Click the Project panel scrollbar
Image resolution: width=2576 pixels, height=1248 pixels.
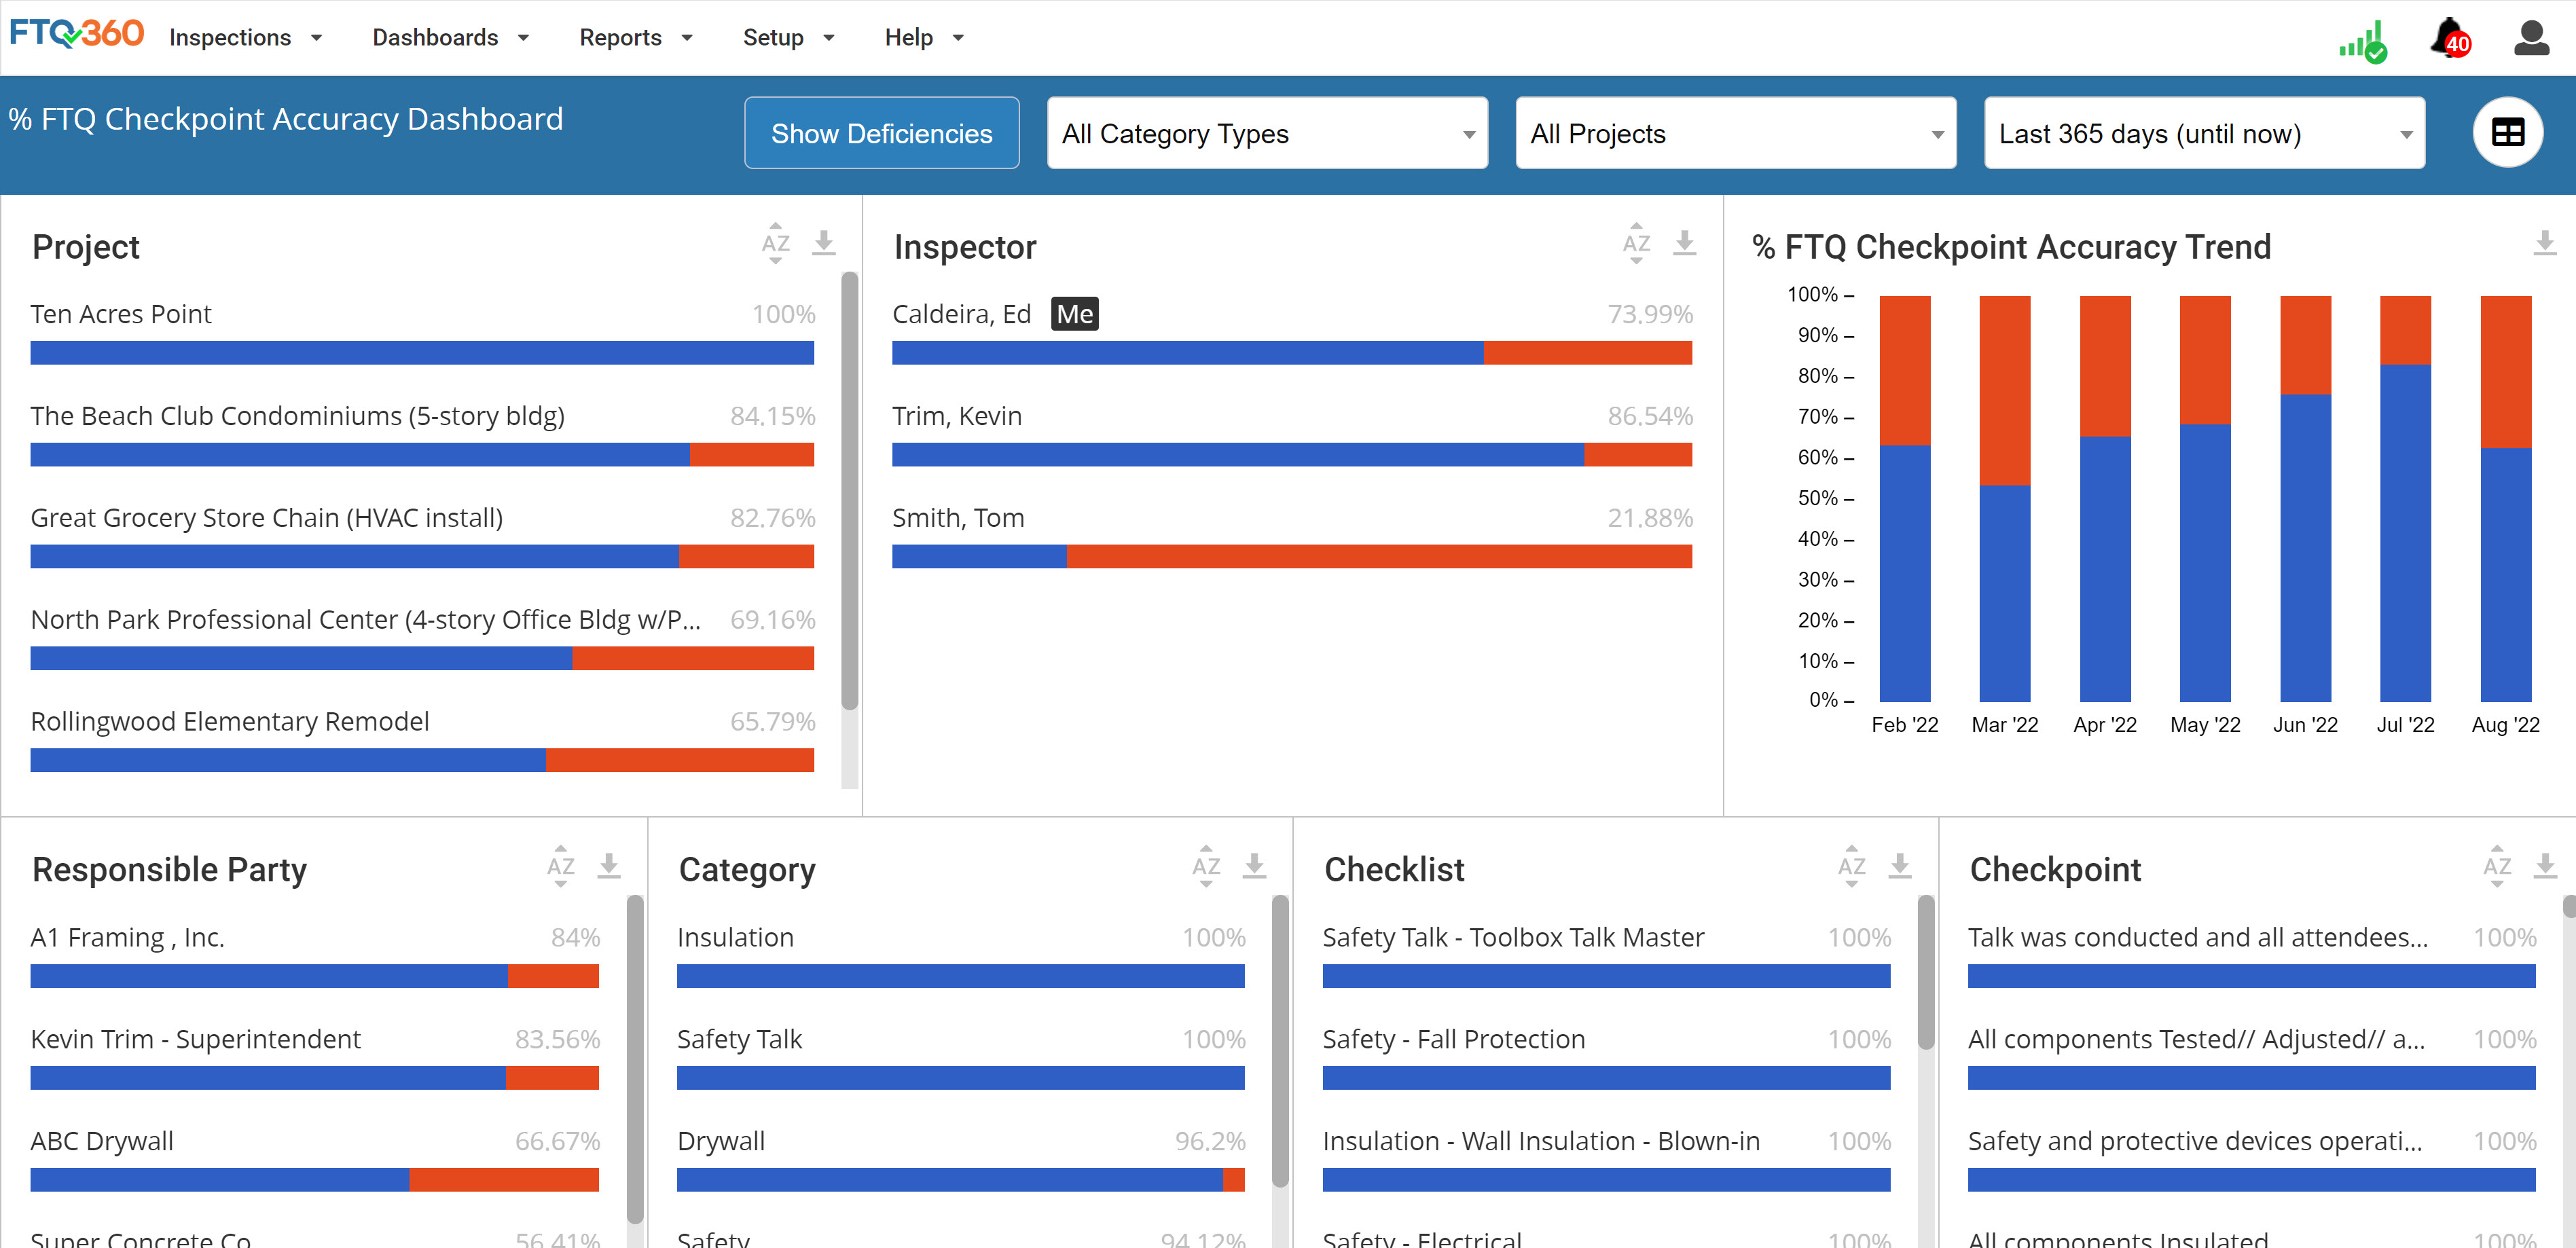point(849,490)
